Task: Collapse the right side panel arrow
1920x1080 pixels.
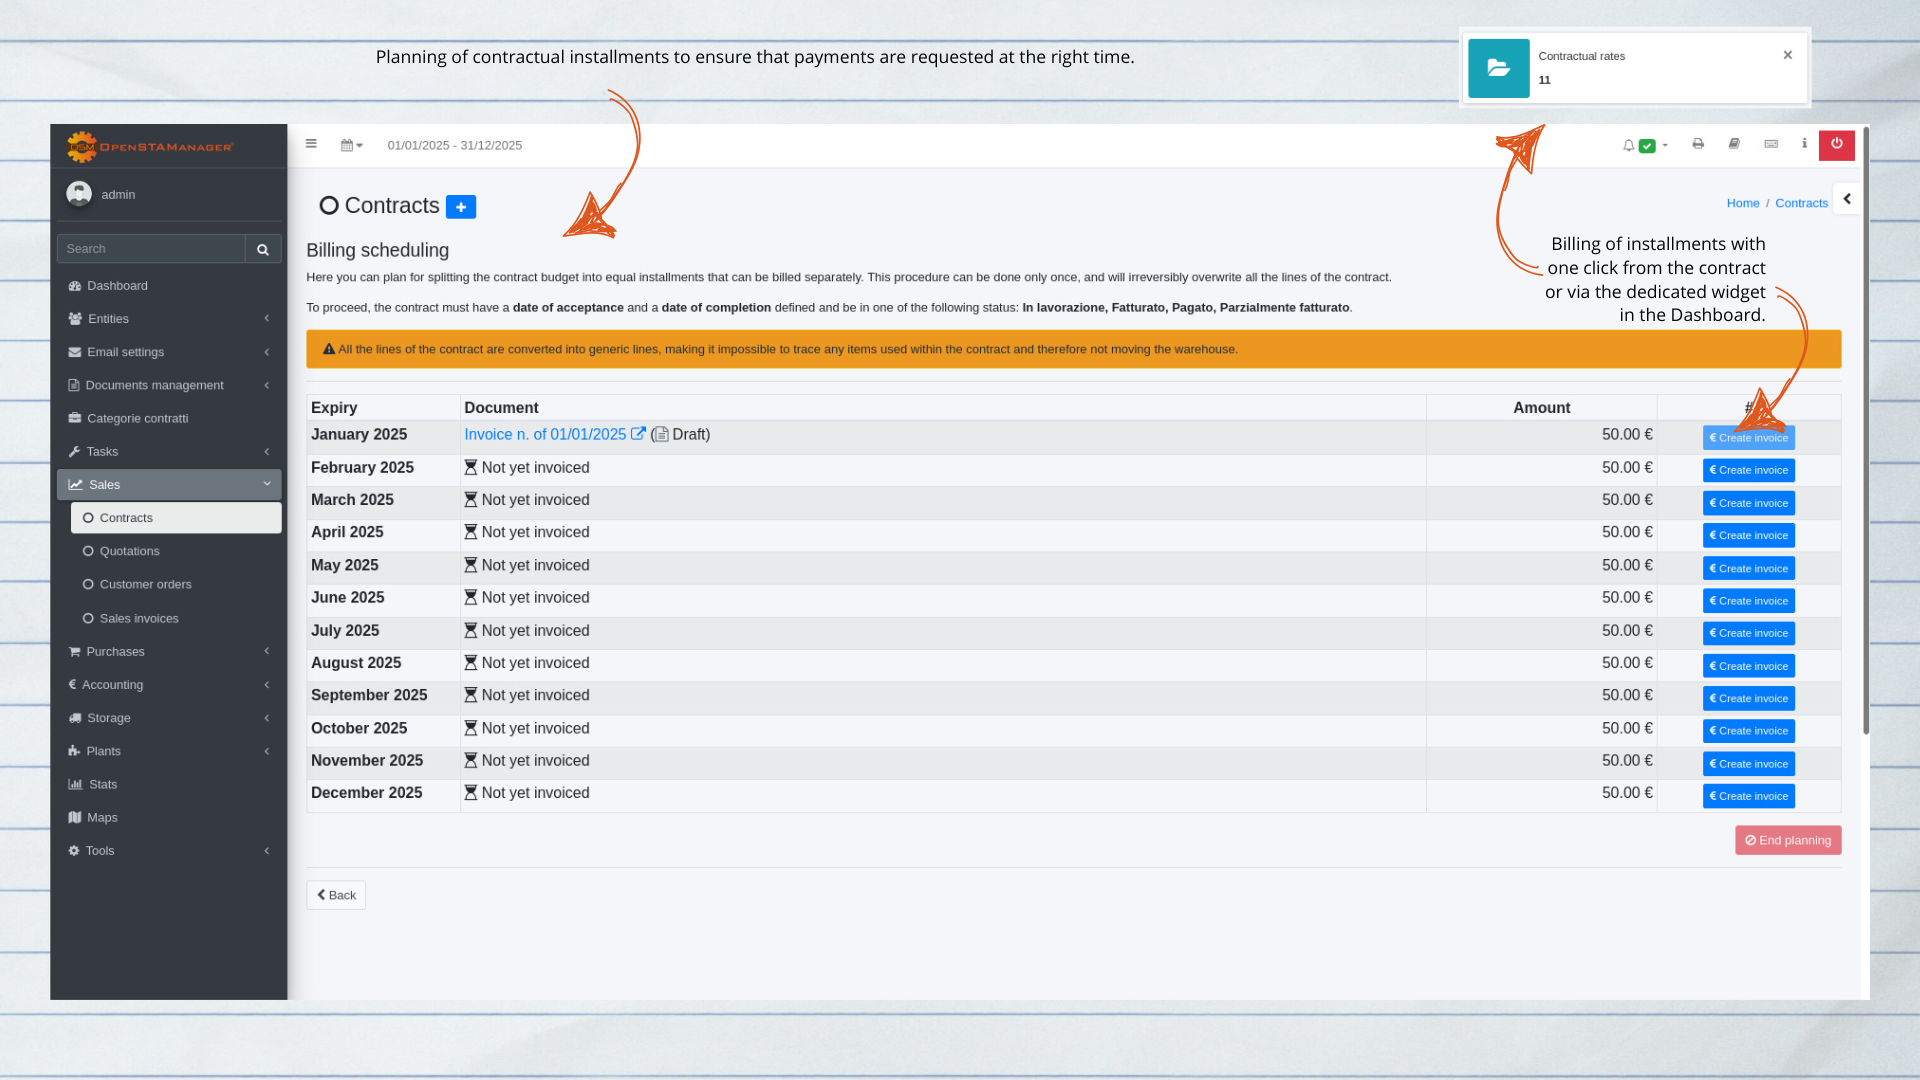Action: [1847, 199]
